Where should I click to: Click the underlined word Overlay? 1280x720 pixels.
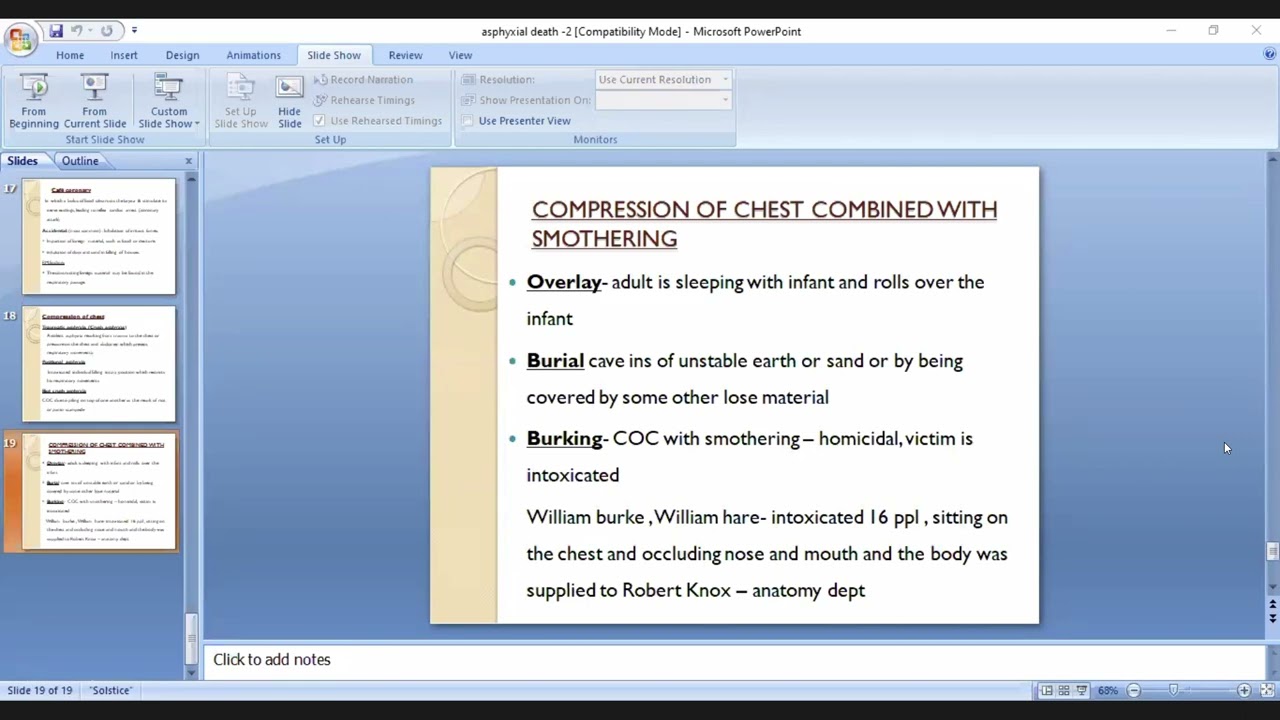(564, 282)
